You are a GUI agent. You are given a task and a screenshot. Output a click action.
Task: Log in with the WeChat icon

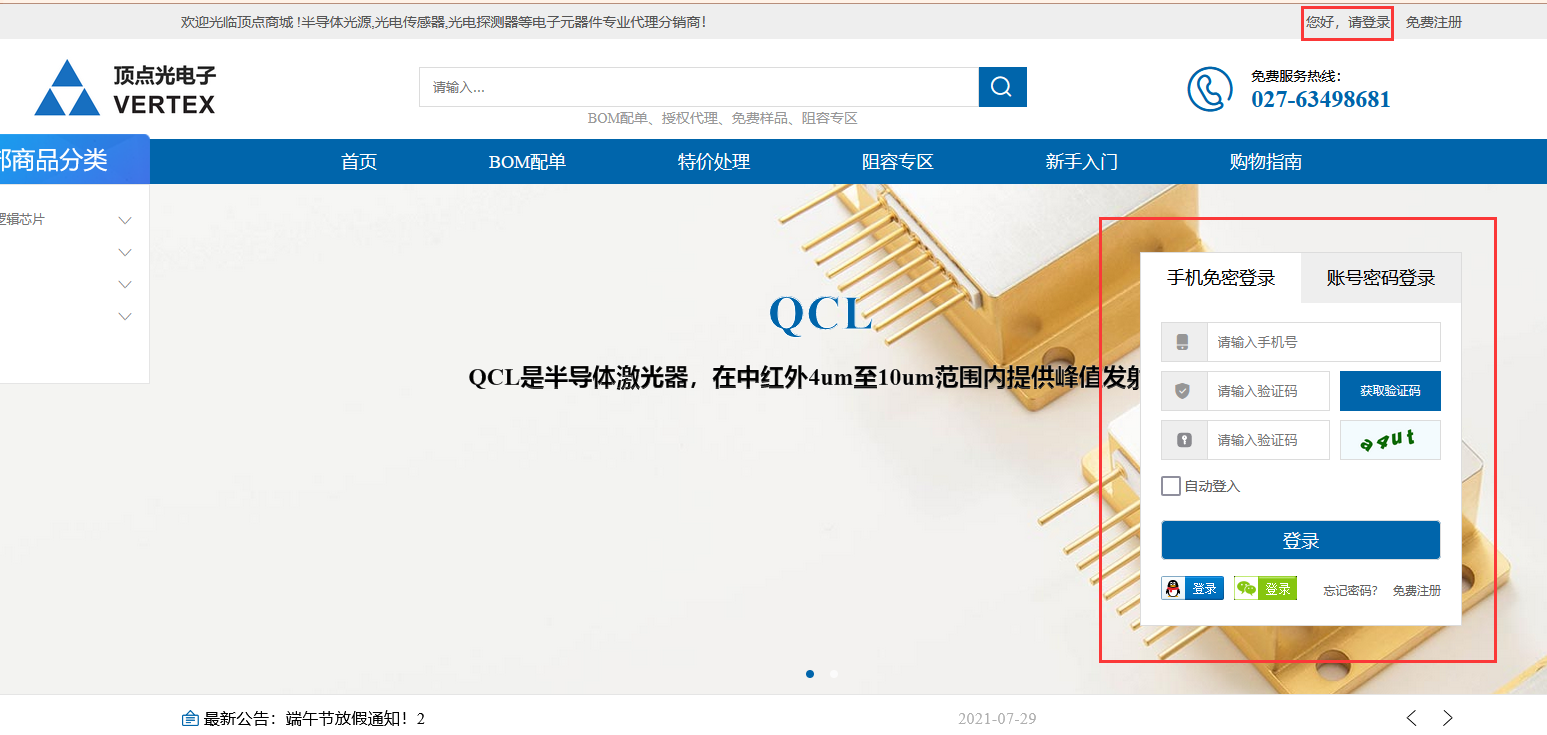click(1246, 588)
